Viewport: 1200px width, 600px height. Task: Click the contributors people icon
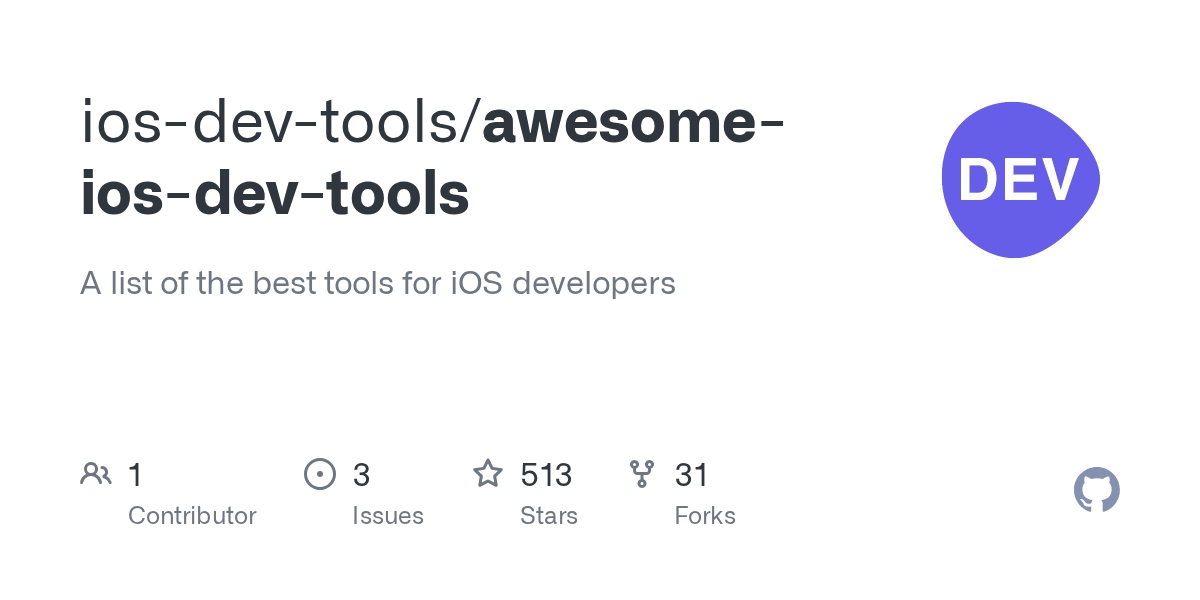96,473
